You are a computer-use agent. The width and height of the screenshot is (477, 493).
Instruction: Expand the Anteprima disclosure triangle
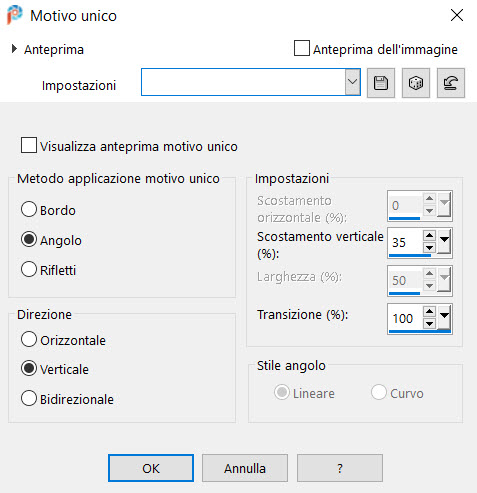pyautogui.click(x=14, y=49)
